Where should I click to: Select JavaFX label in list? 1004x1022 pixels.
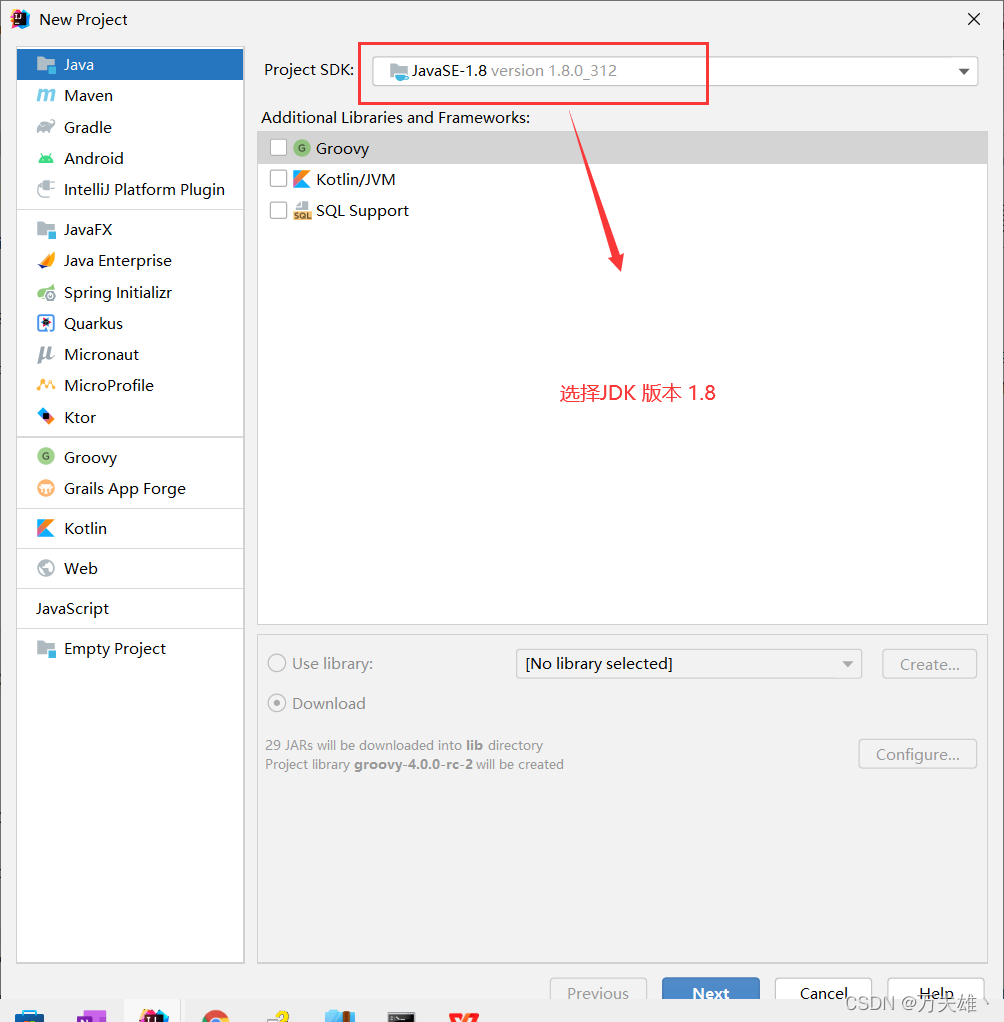click(x=88, y=229)
